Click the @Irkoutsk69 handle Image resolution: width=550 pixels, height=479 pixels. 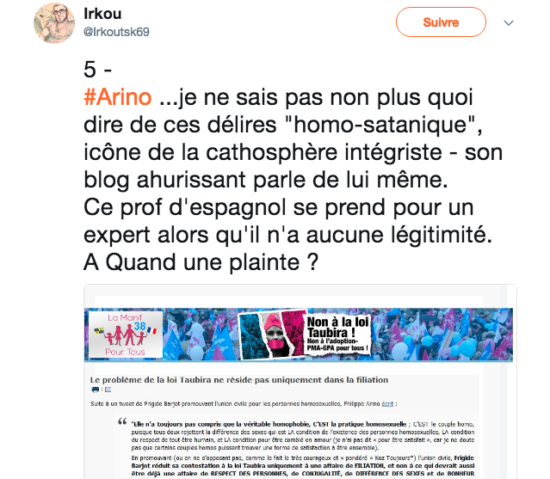(116, 32)
